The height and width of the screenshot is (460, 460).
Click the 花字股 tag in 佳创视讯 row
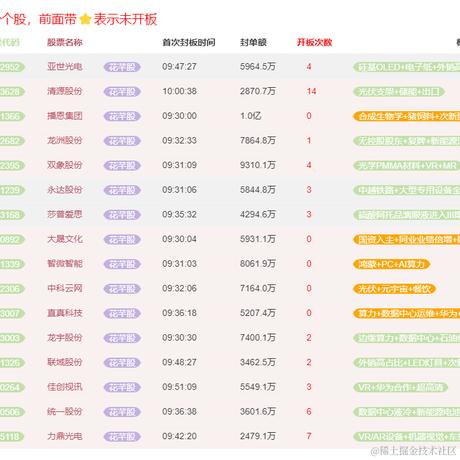click(x=122, y=388)
